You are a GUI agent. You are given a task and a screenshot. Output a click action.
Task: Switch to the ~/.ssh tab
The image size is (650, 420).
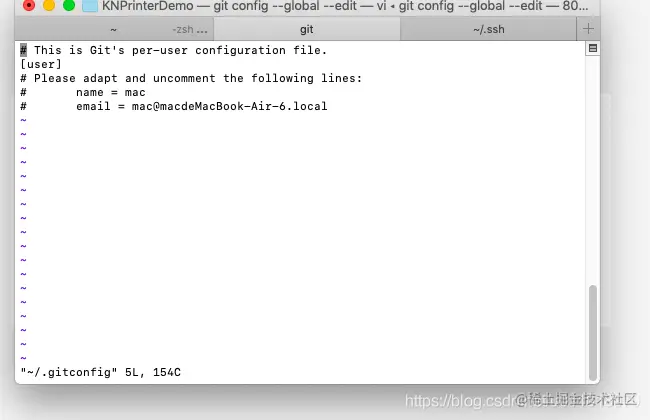click(488, 29)
